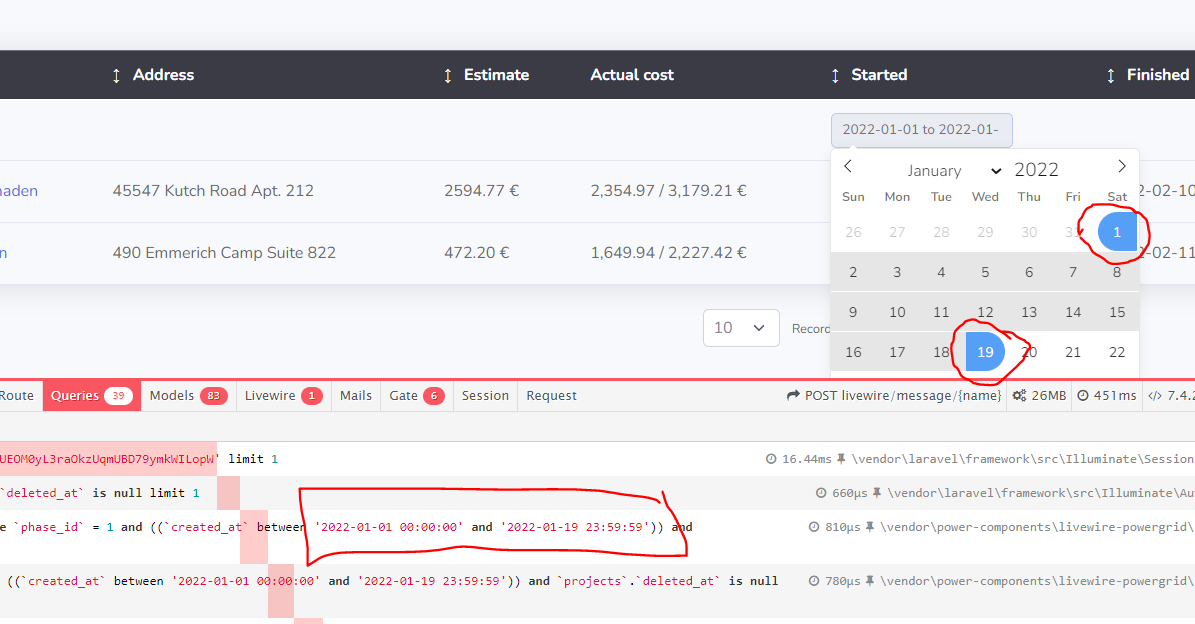Sort the Finished column
This screenshot has height=624, width=1195.
(x=1110, y=74)
